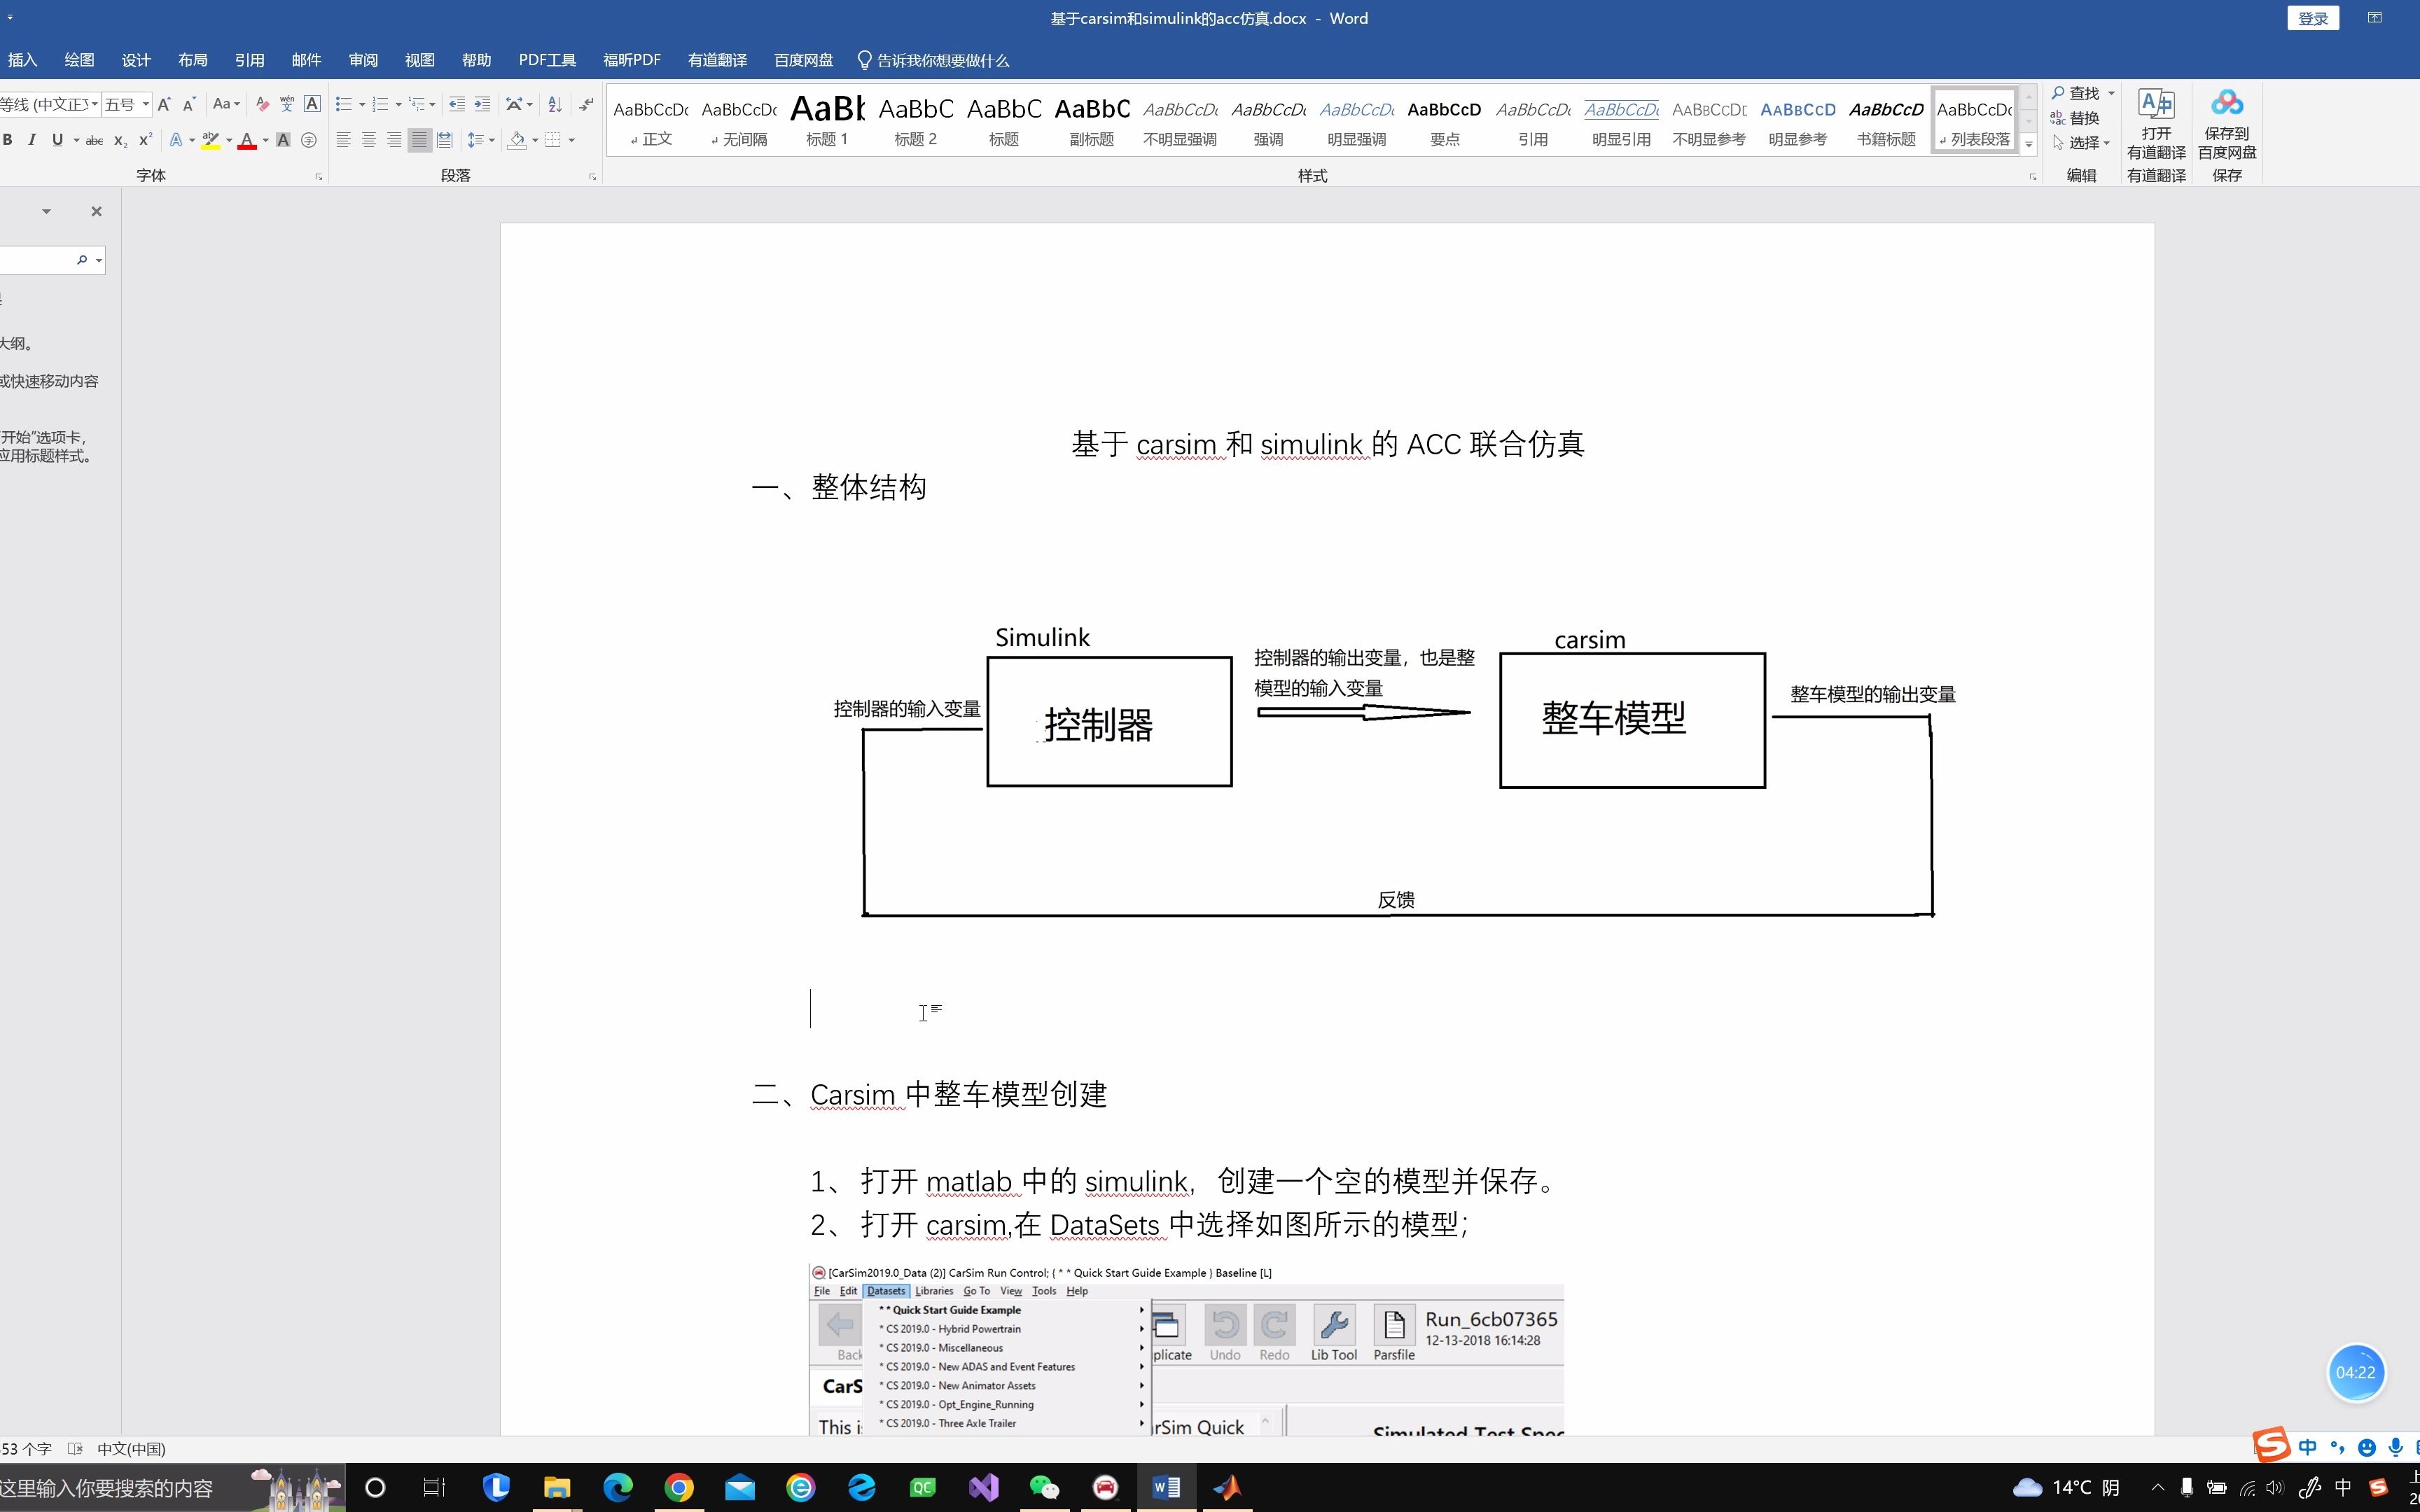The width and height of the screenshot is (2420, 1512).
Task: Expand the styles gallery more arrow
Action: coord(2028,145)
